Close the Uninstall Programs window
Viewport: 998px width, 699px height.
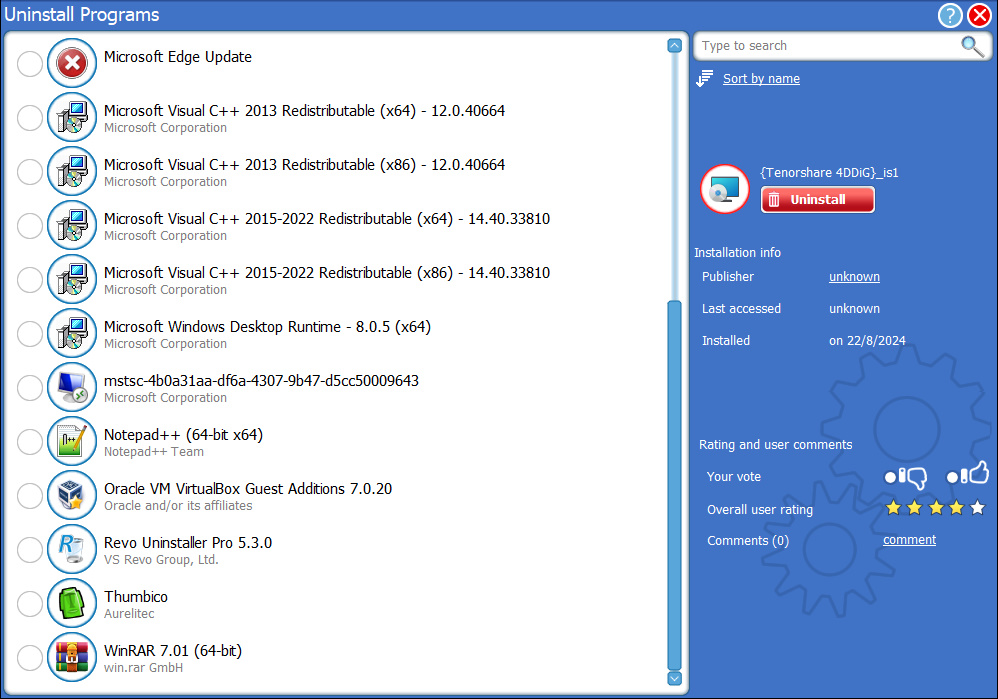[979, 15]
